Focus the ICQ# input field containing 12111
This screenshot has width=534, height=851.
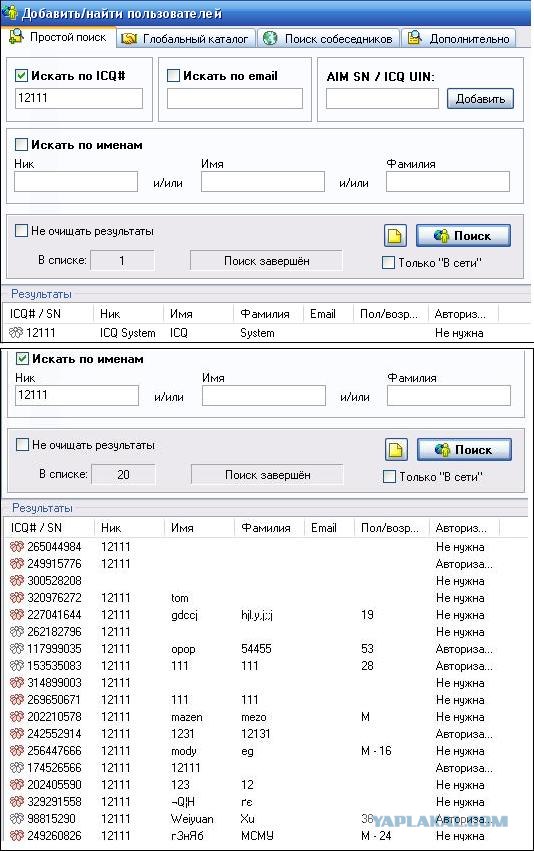point(79,98)
